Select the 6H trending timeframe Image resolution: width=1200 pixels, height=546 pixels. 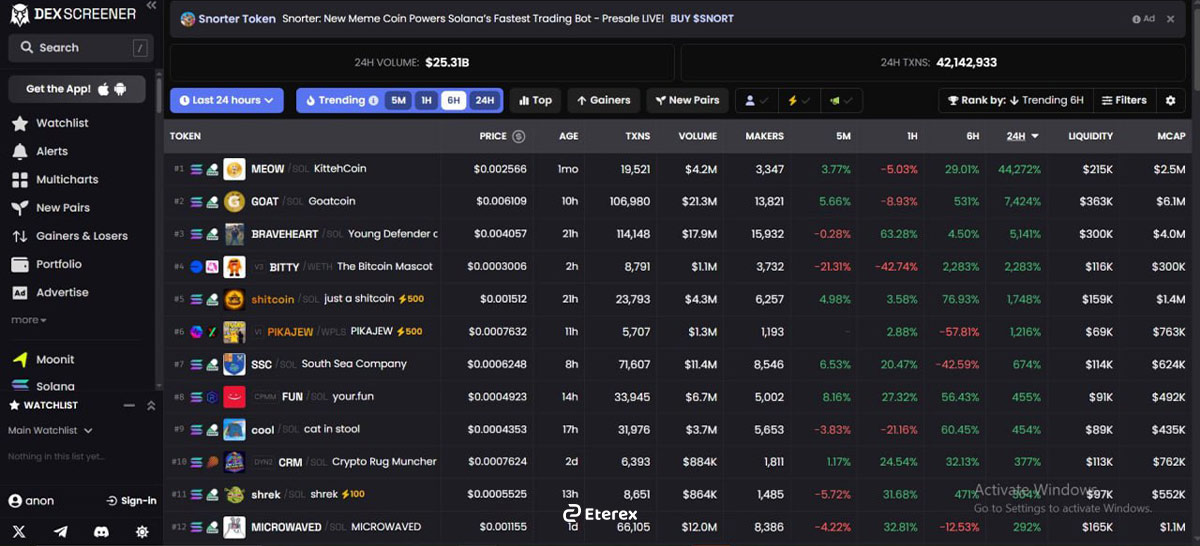coord(454,100)
